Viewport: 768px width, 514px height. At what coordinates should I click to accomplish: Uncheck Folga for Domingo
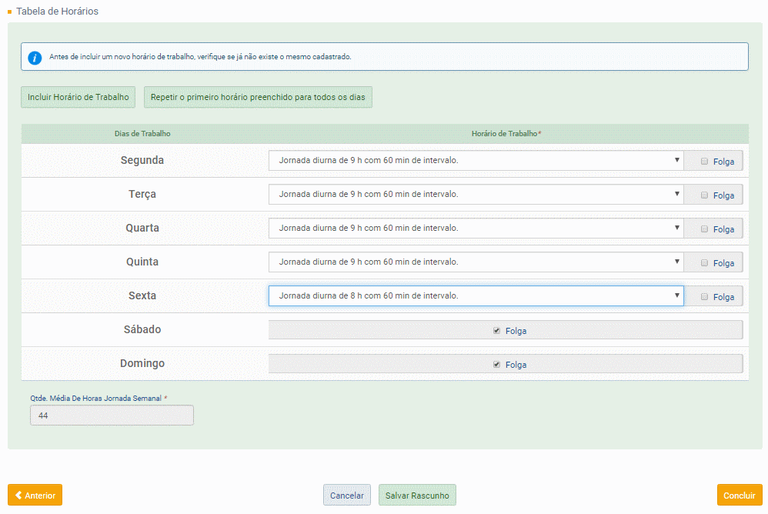point(496,364)
